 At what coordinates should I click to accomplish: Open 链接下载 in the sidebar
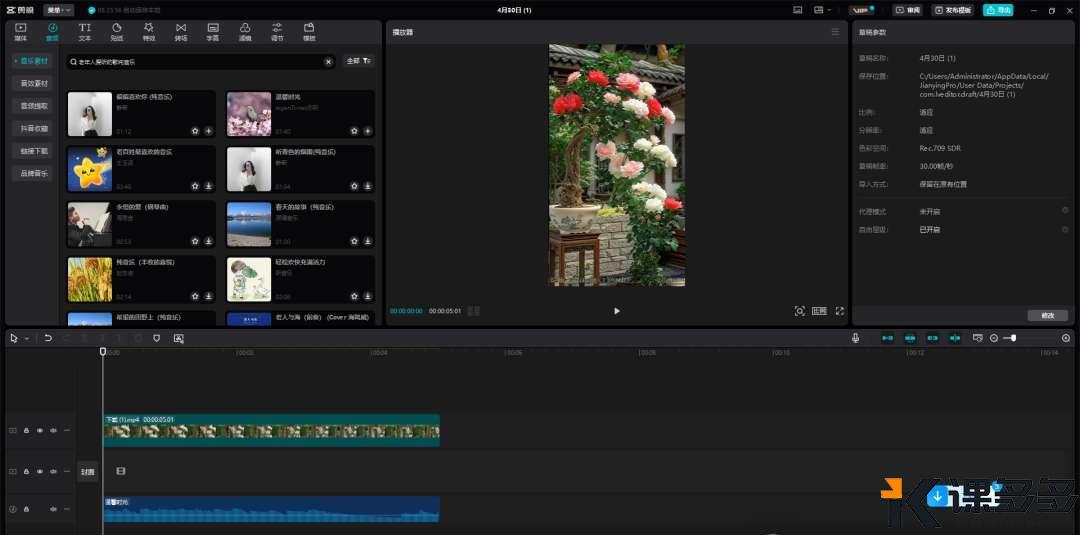click(34, 151)
